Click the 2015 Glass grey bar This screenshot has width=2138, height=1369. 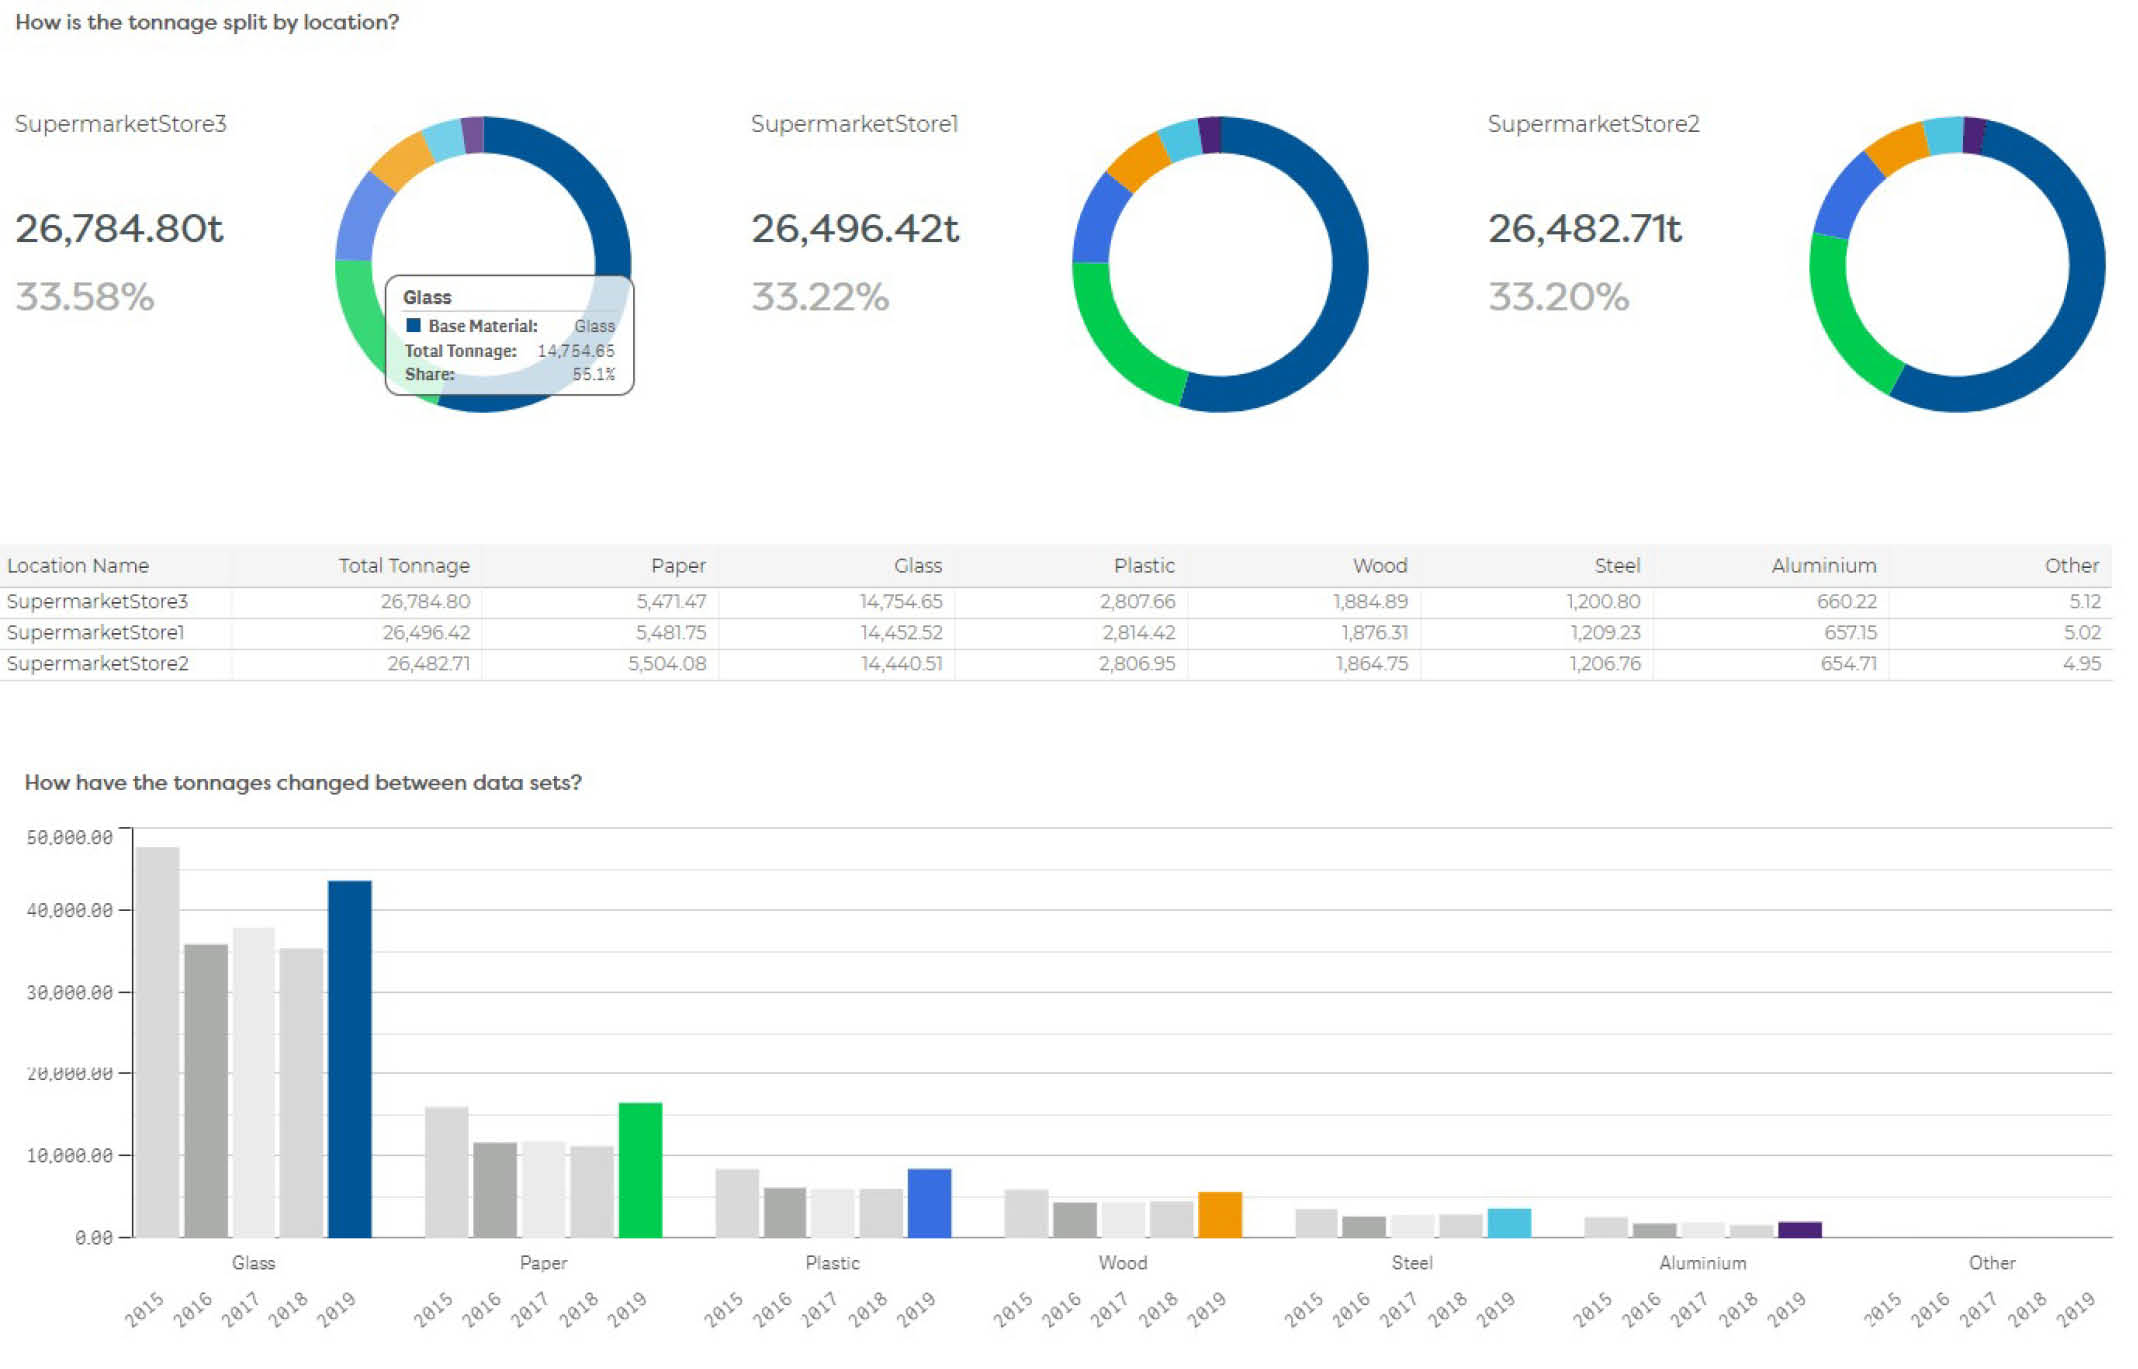click(157, 1040)
